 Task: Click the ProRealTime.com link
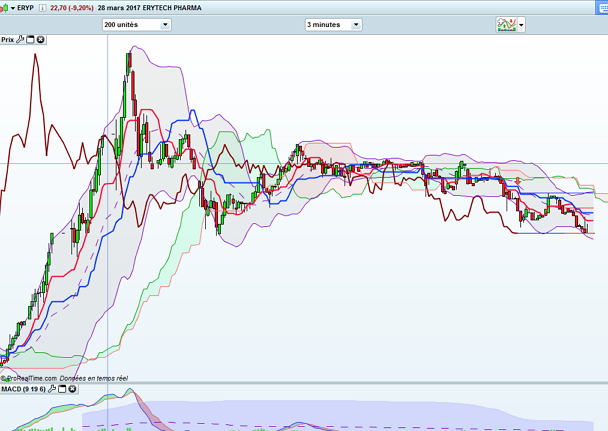31,378
